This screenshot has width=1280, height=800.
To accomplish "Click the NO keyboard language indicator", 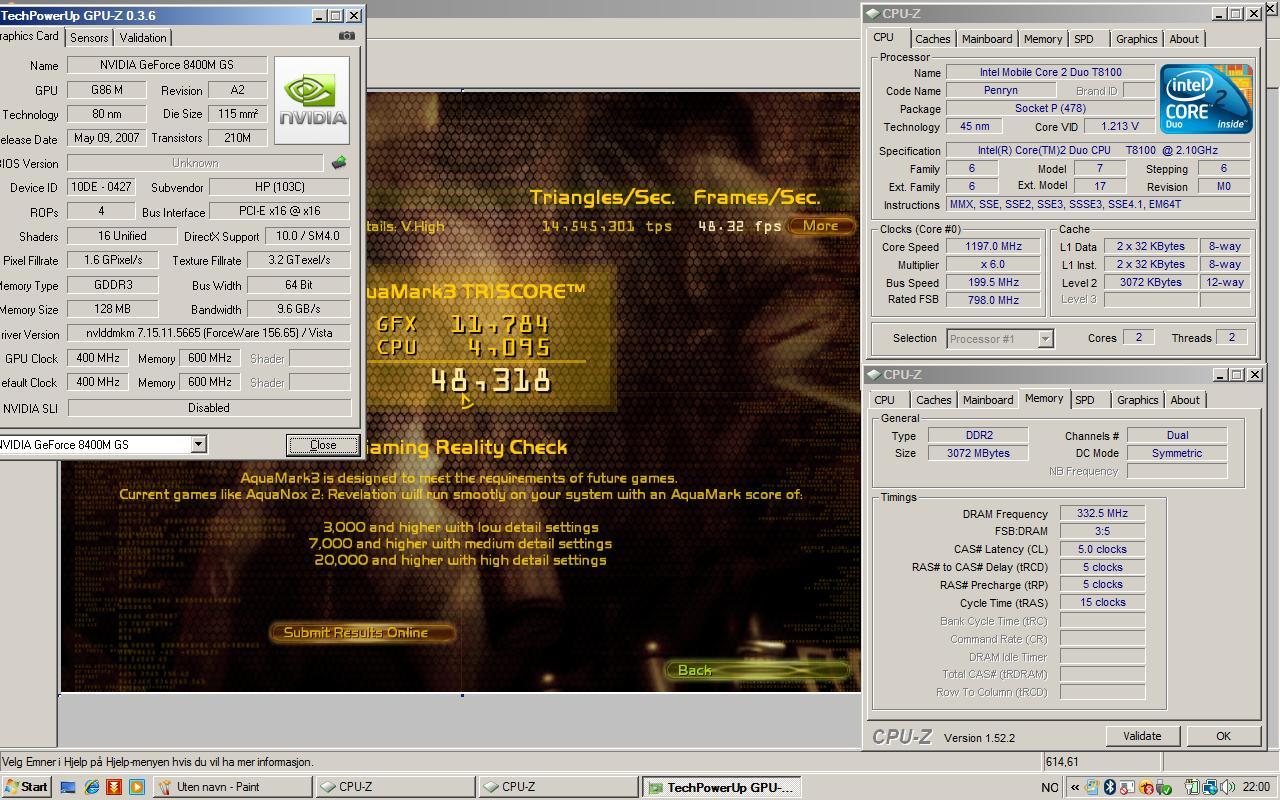I will click(x=1049, y=787).
